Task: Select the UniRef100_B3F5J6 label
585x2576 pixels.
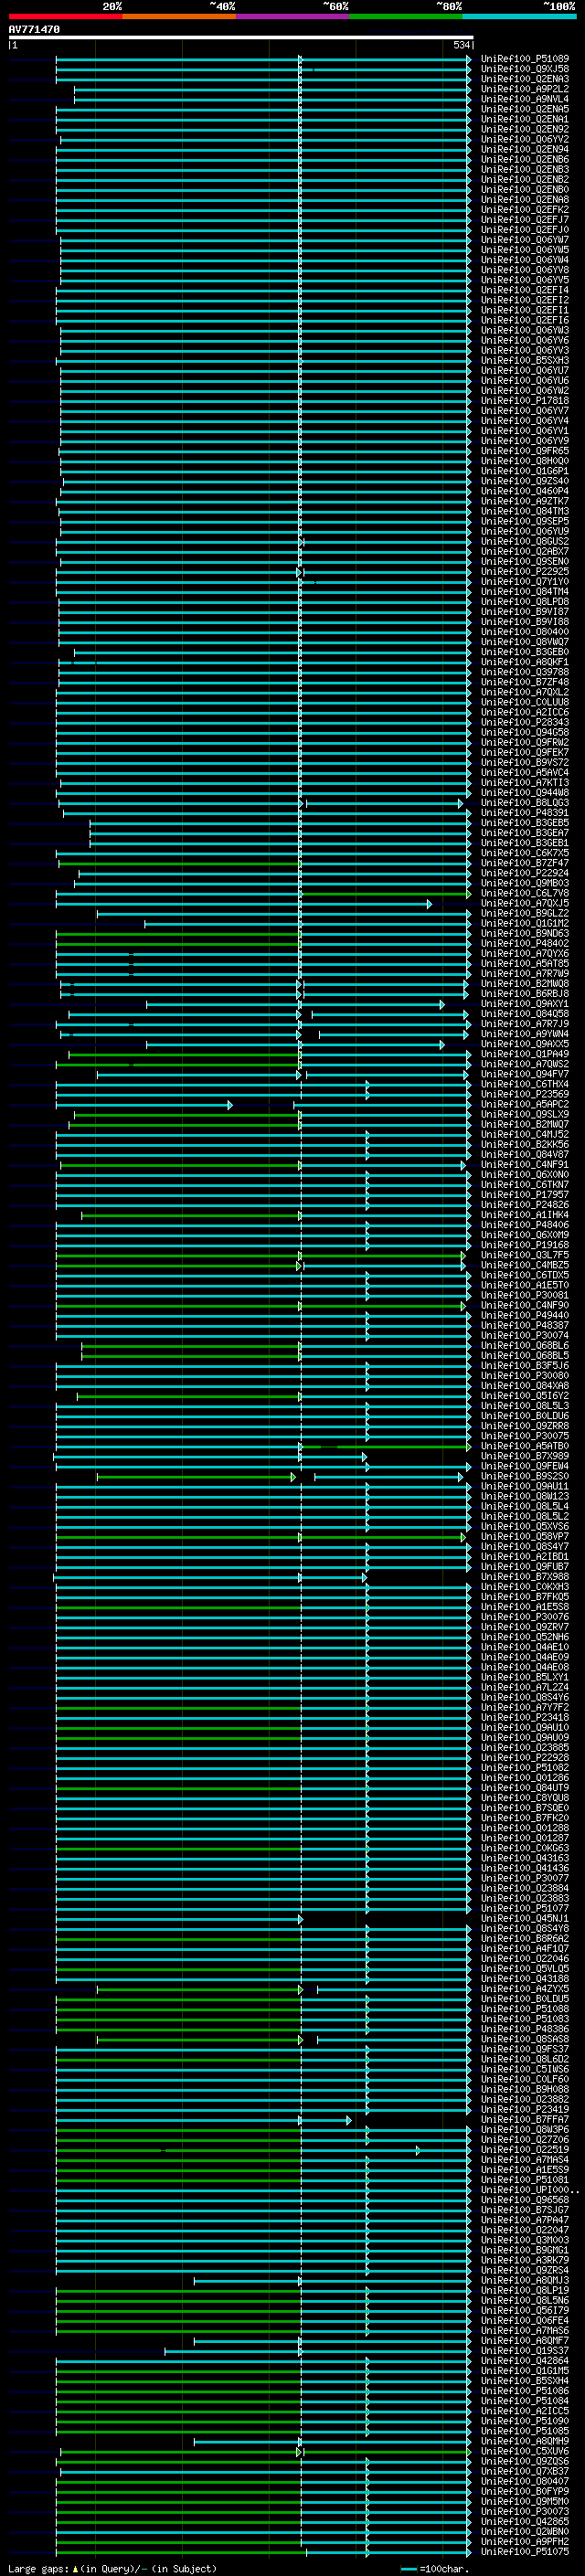Action: pyautogui.click(x=525, y=1365)
